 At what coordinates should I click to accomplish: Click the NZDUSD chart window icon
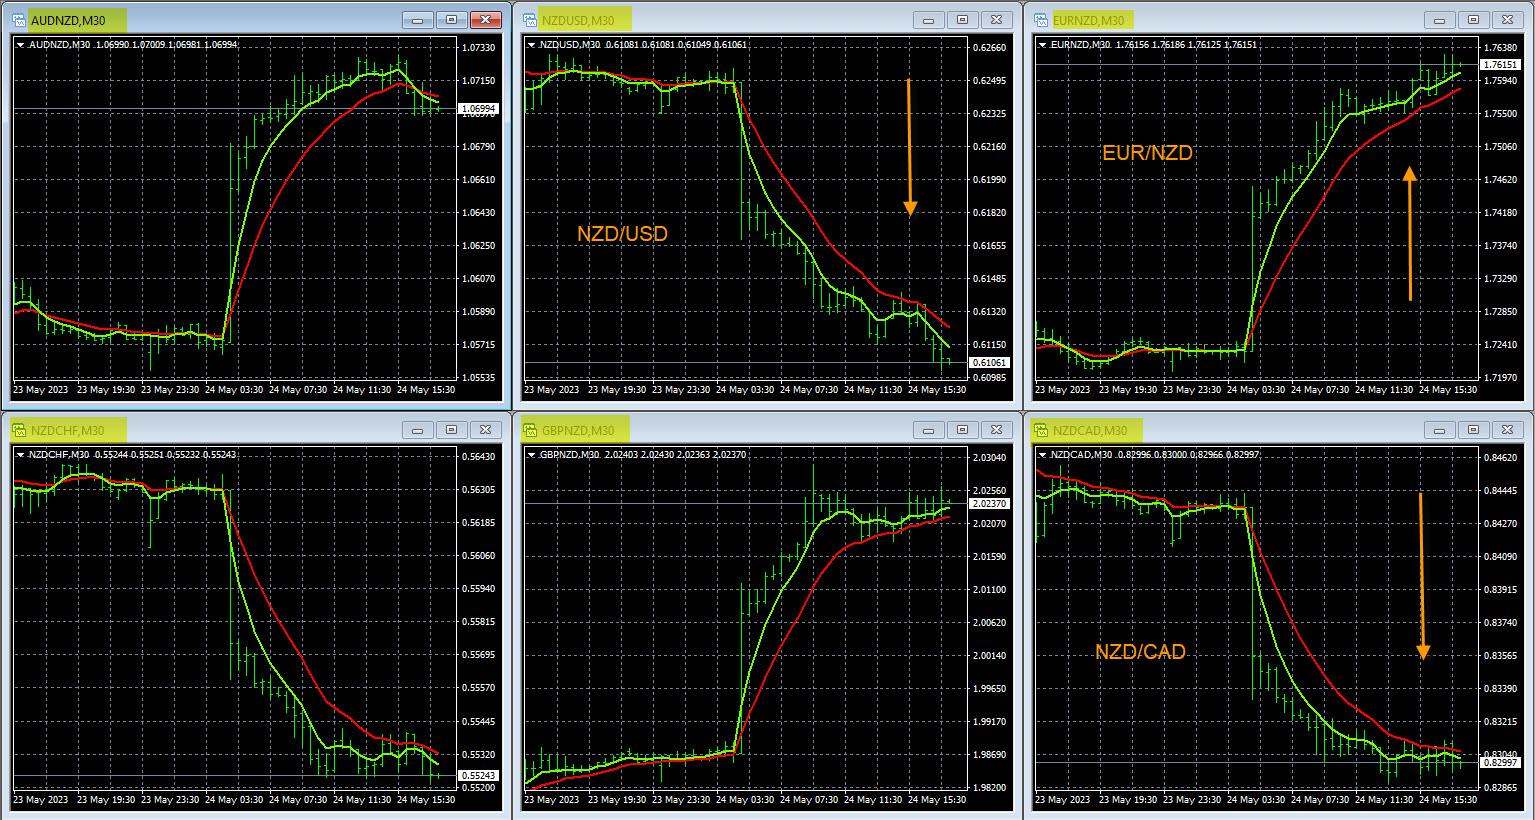point(530,20)
